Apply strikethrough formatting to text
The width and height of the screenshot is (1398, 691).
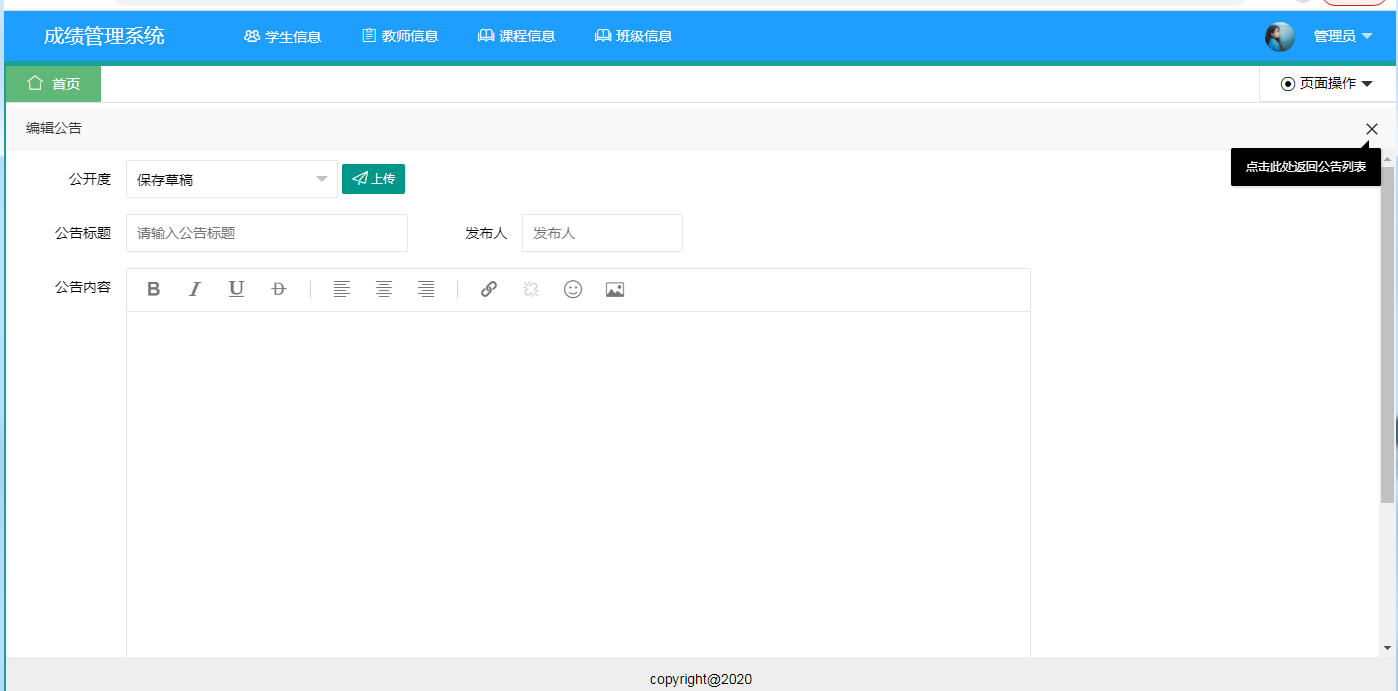(278, 290)
